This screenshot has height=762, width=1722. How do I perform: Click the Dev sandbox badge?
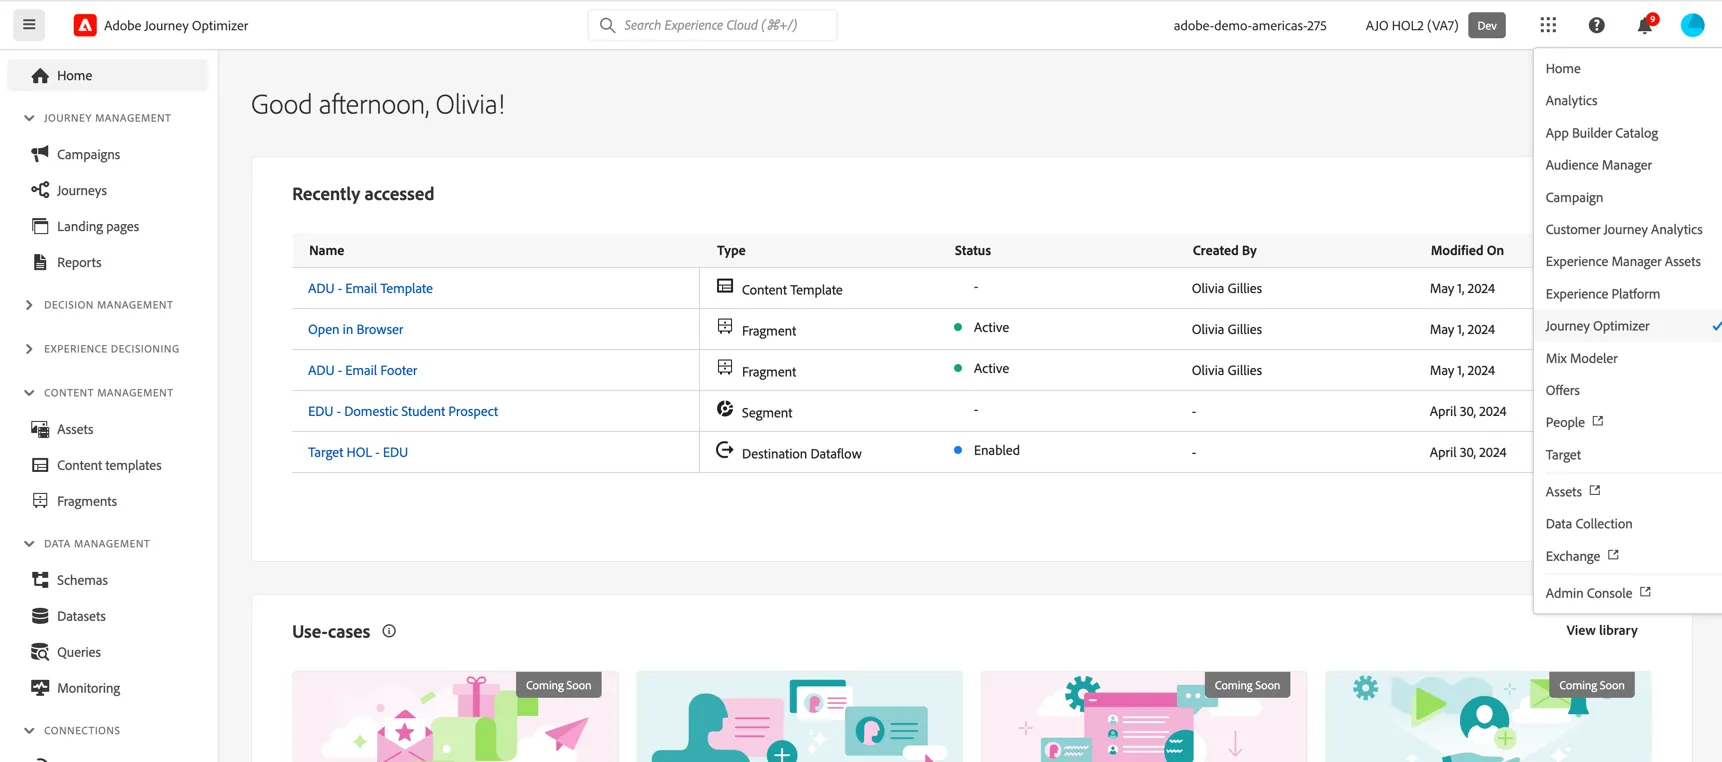[x=1487, y=25]
